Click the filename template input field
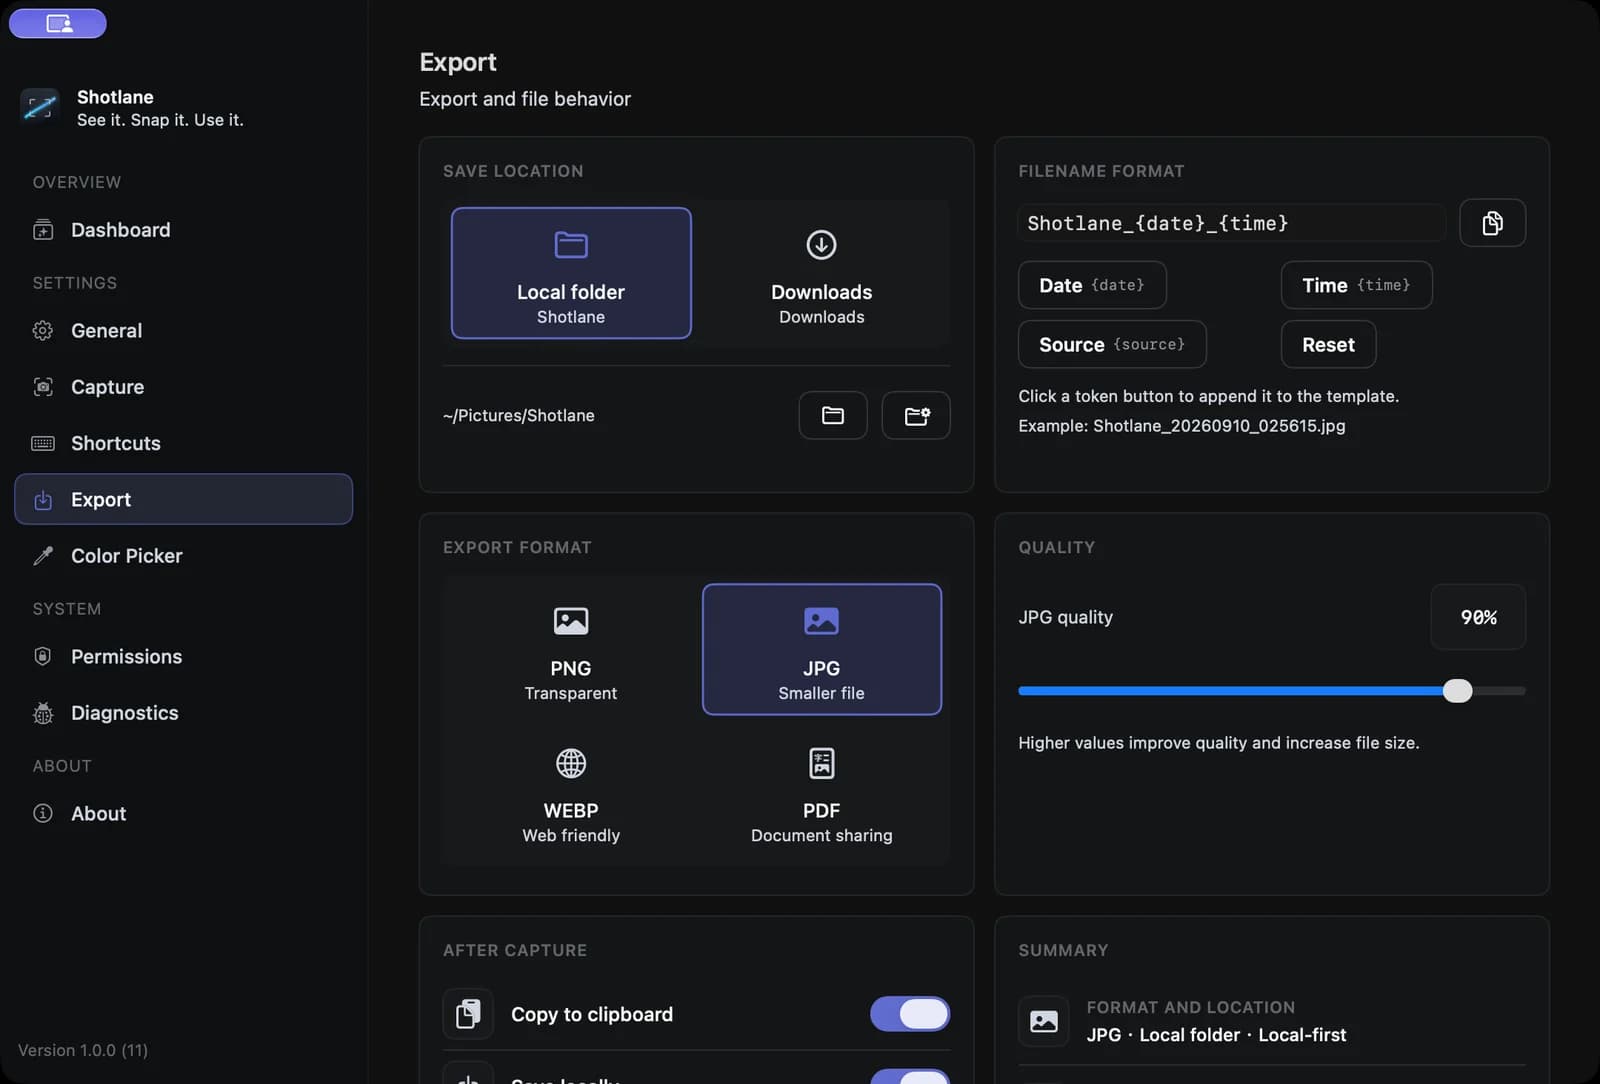The width and height of the screenshot is (1600, 1084). [1232, 223]
